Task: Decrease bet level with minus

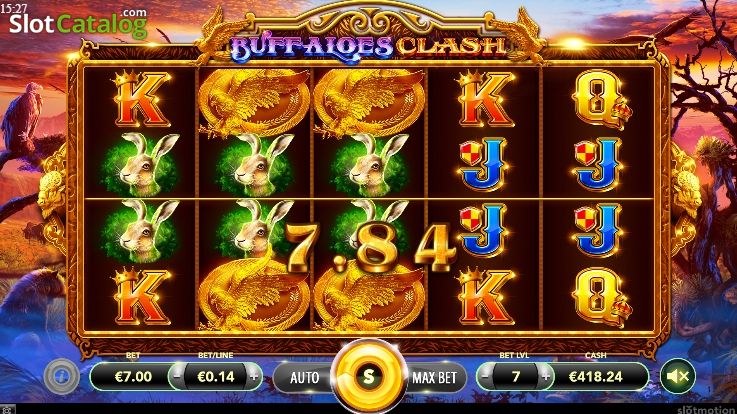Action: click(x=485, y=376)
